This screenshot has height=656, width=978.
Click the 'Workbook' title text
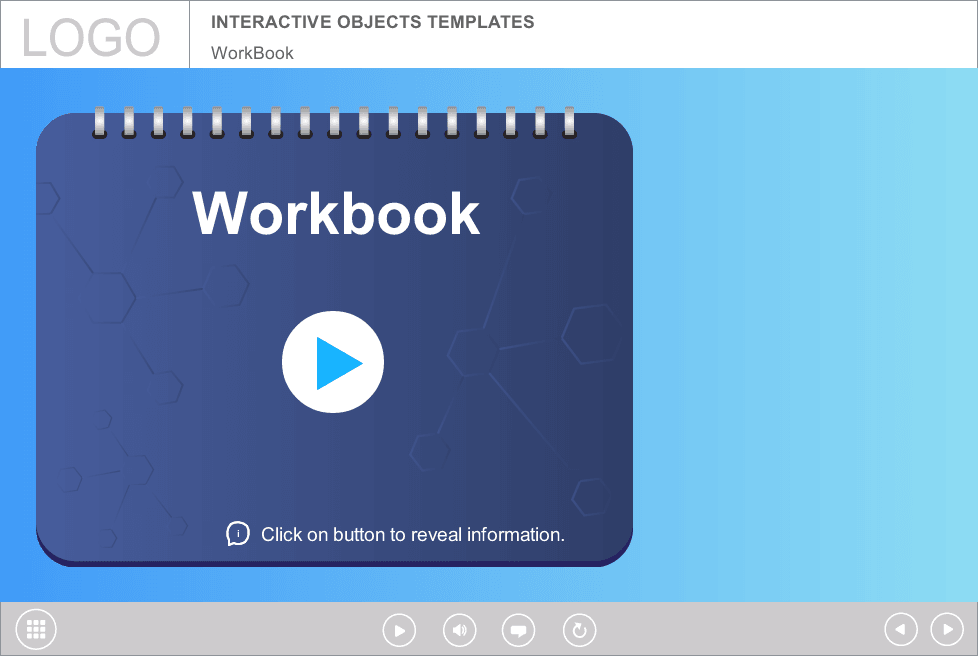[336, 213]
